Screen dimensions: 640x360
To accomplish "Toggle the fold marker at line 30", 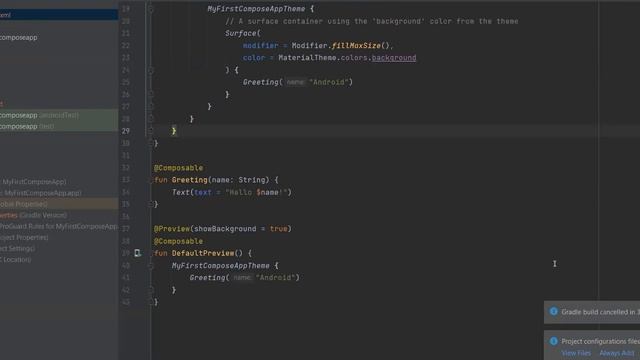I will 150,143.
